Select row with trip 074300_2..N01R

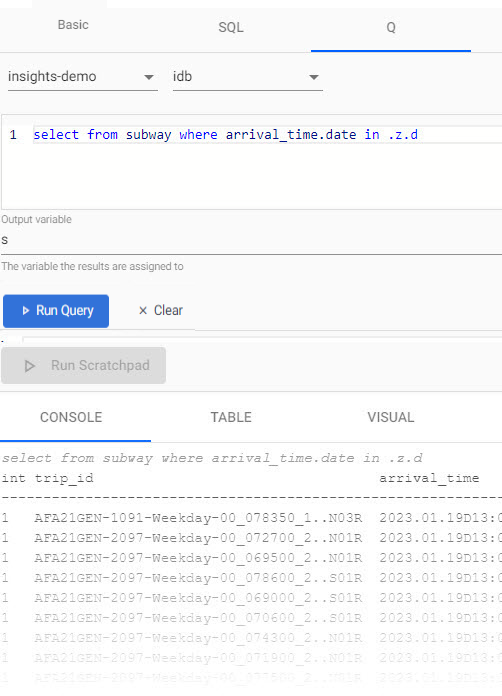pyautogui.click(x=251, y=638)
